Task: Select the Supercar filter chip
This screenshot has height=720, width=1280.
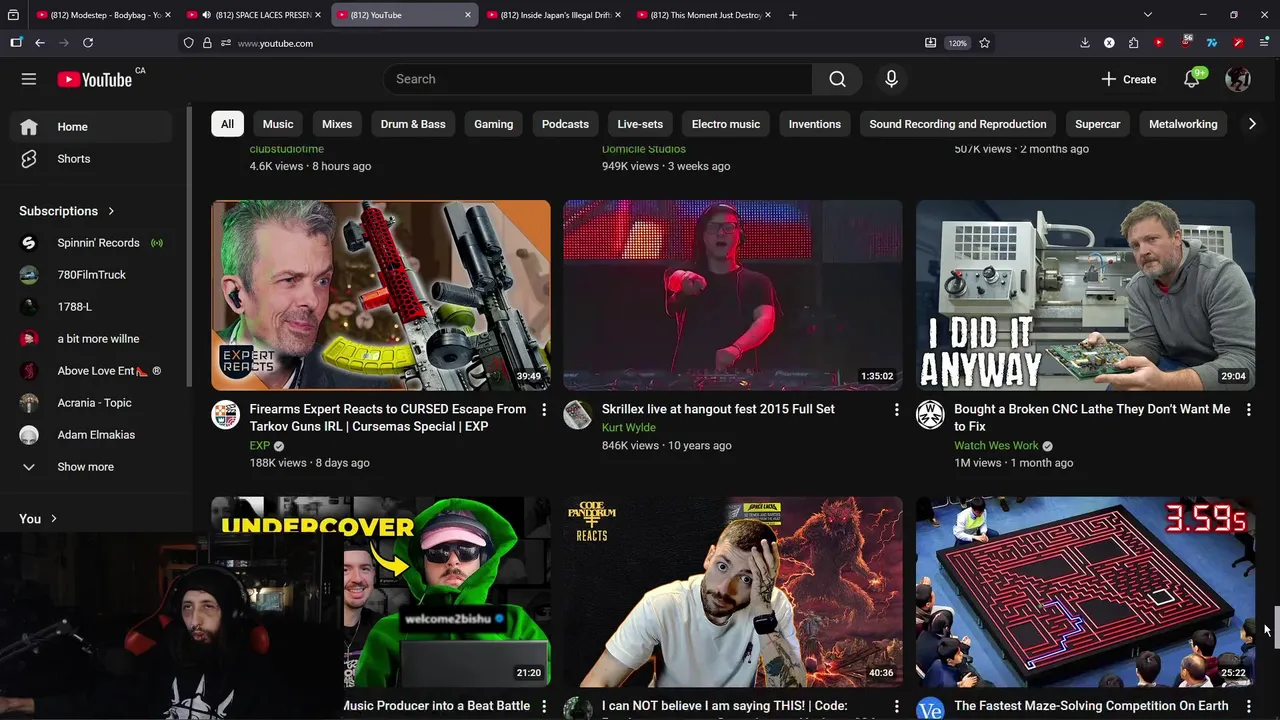Action: pyautogui.click(x=1097, y=124)
